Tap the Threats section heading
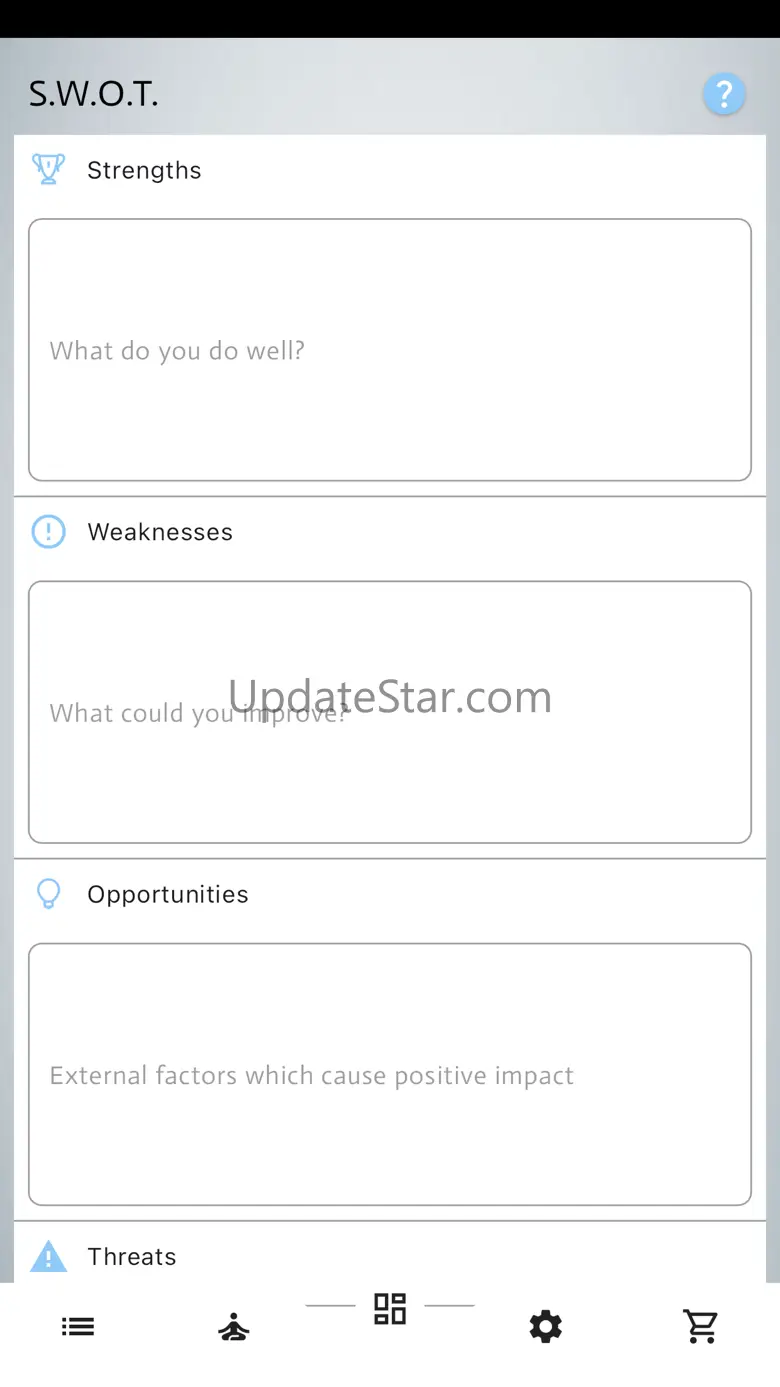This screenshot has height=1387, width=780. pos(132,1256)
